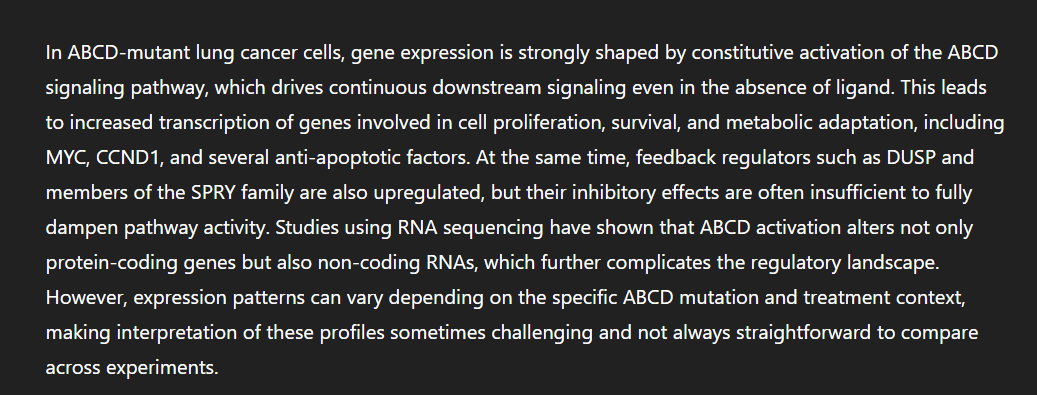Click the word "landscape."

coord(893,263)
